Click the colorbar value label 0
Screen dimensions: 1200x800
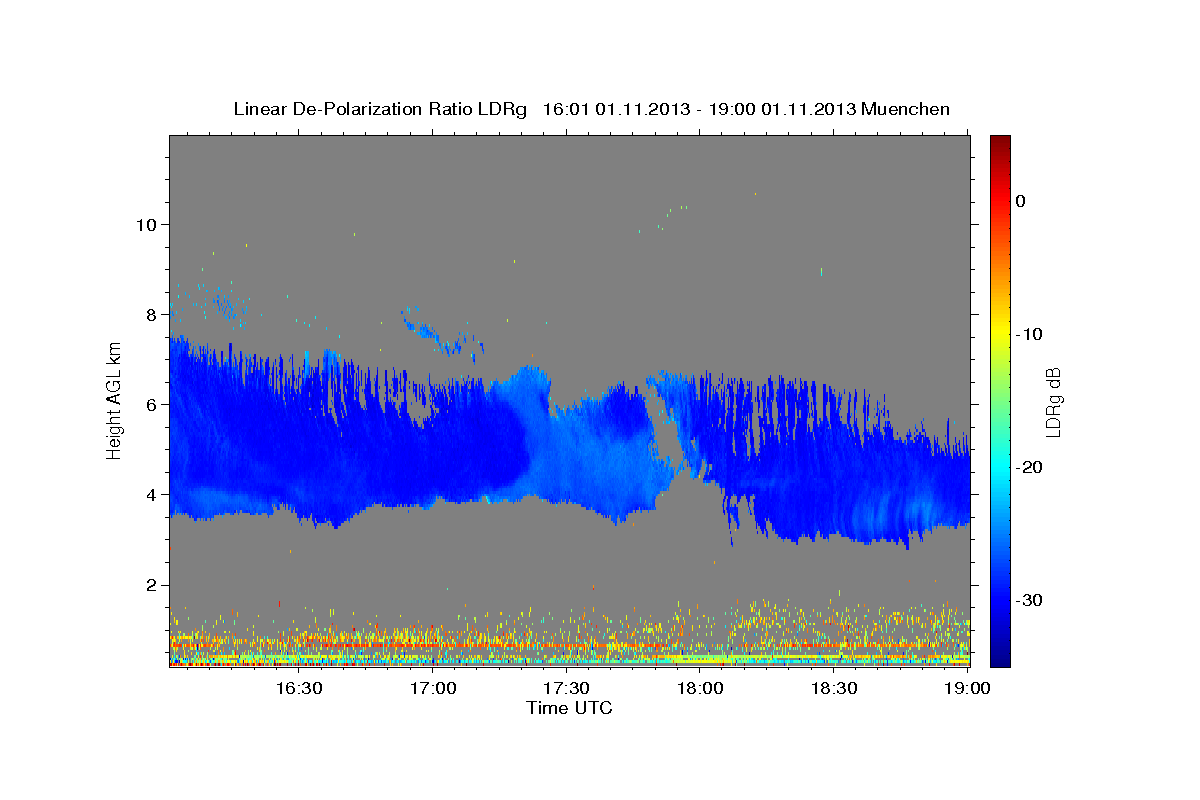(1020, 201)
